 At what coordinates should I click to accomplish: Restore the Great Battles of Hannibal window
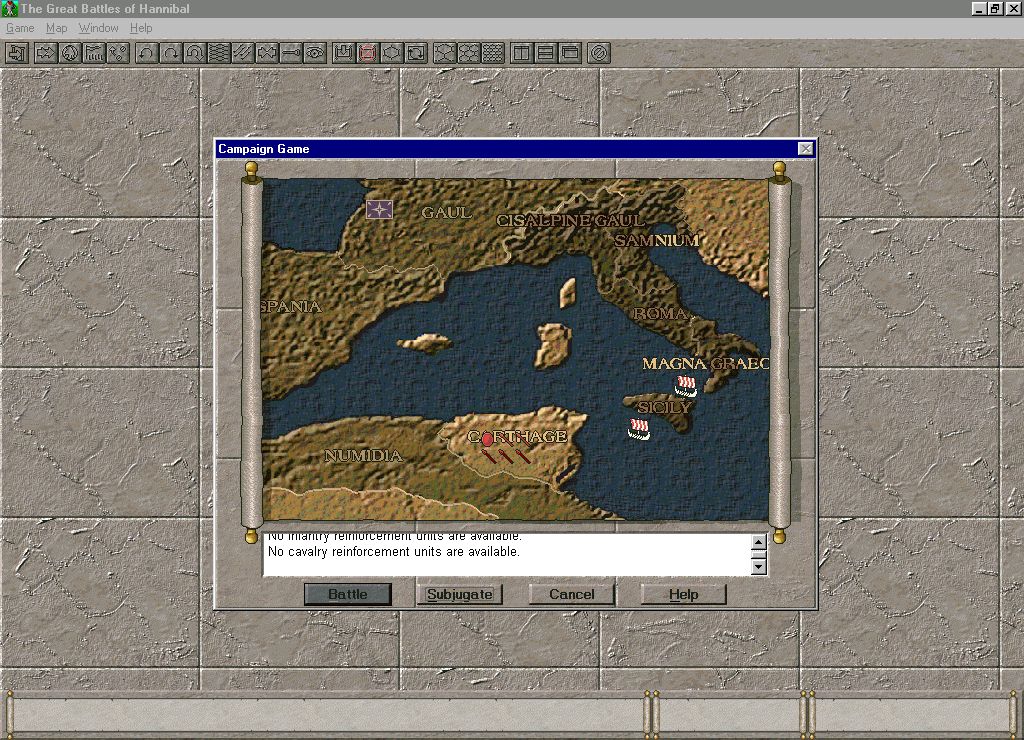click(994, 8)
